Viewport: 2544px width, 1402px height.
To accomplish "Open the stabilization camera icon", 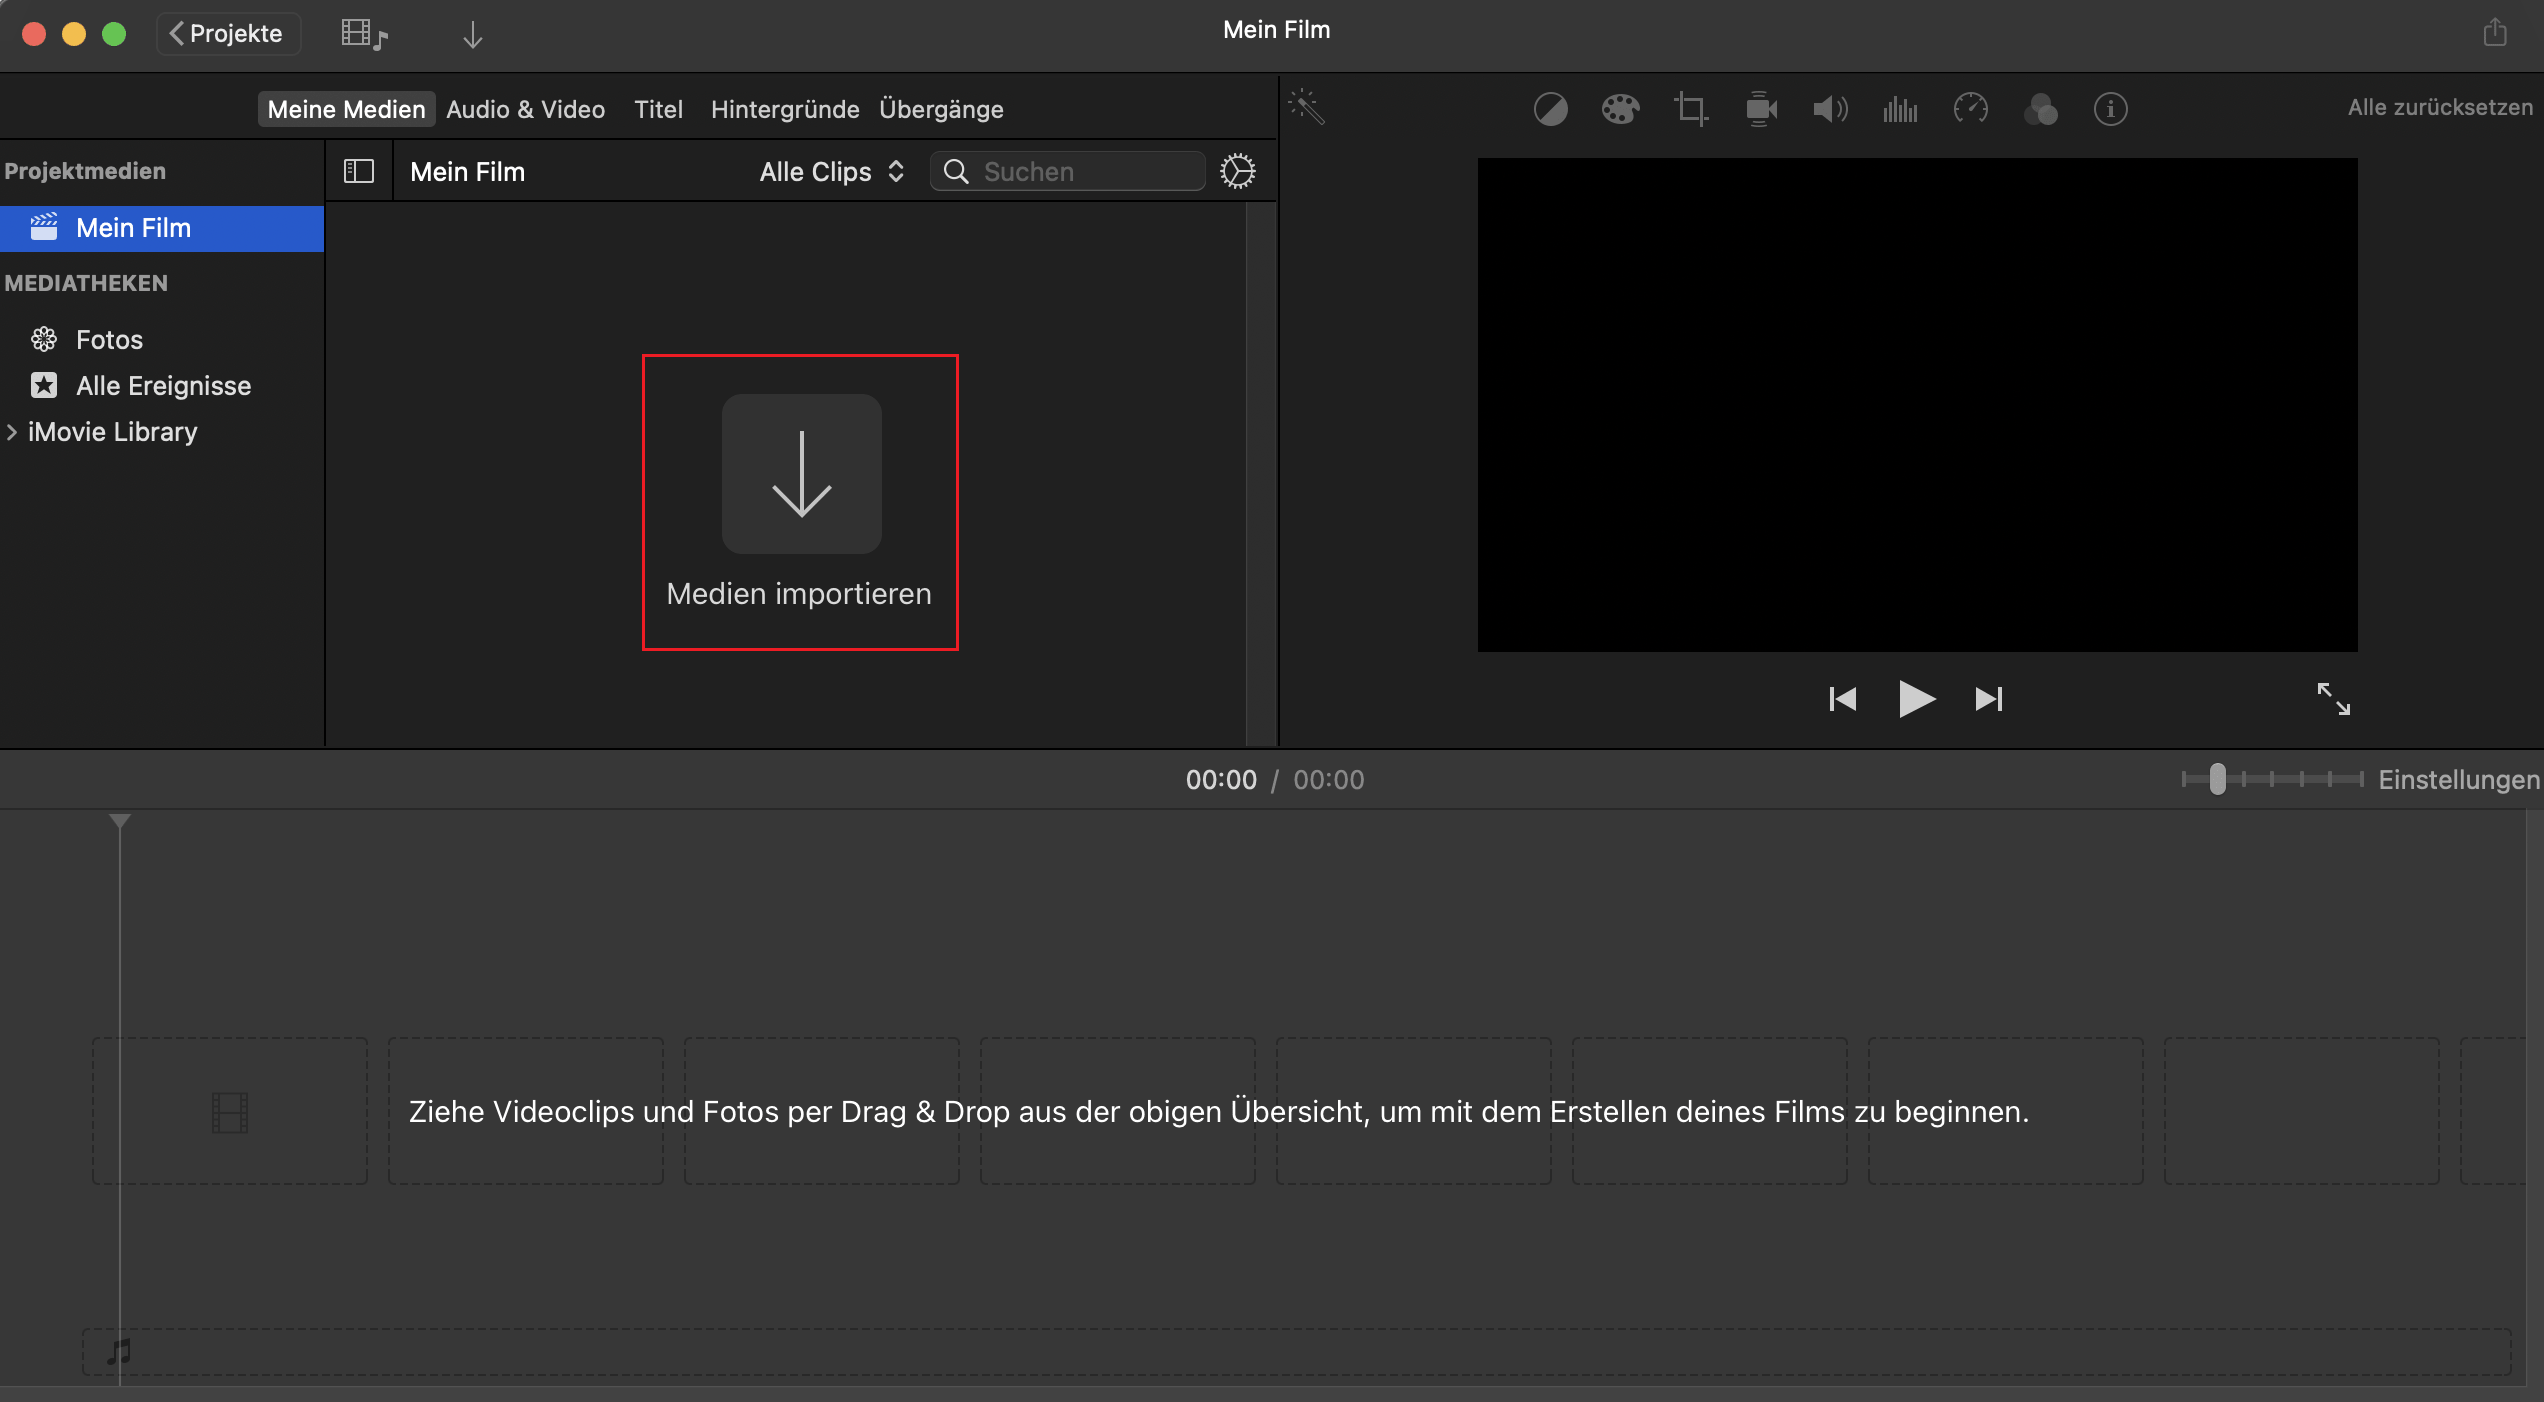I will coord(1761,108).
